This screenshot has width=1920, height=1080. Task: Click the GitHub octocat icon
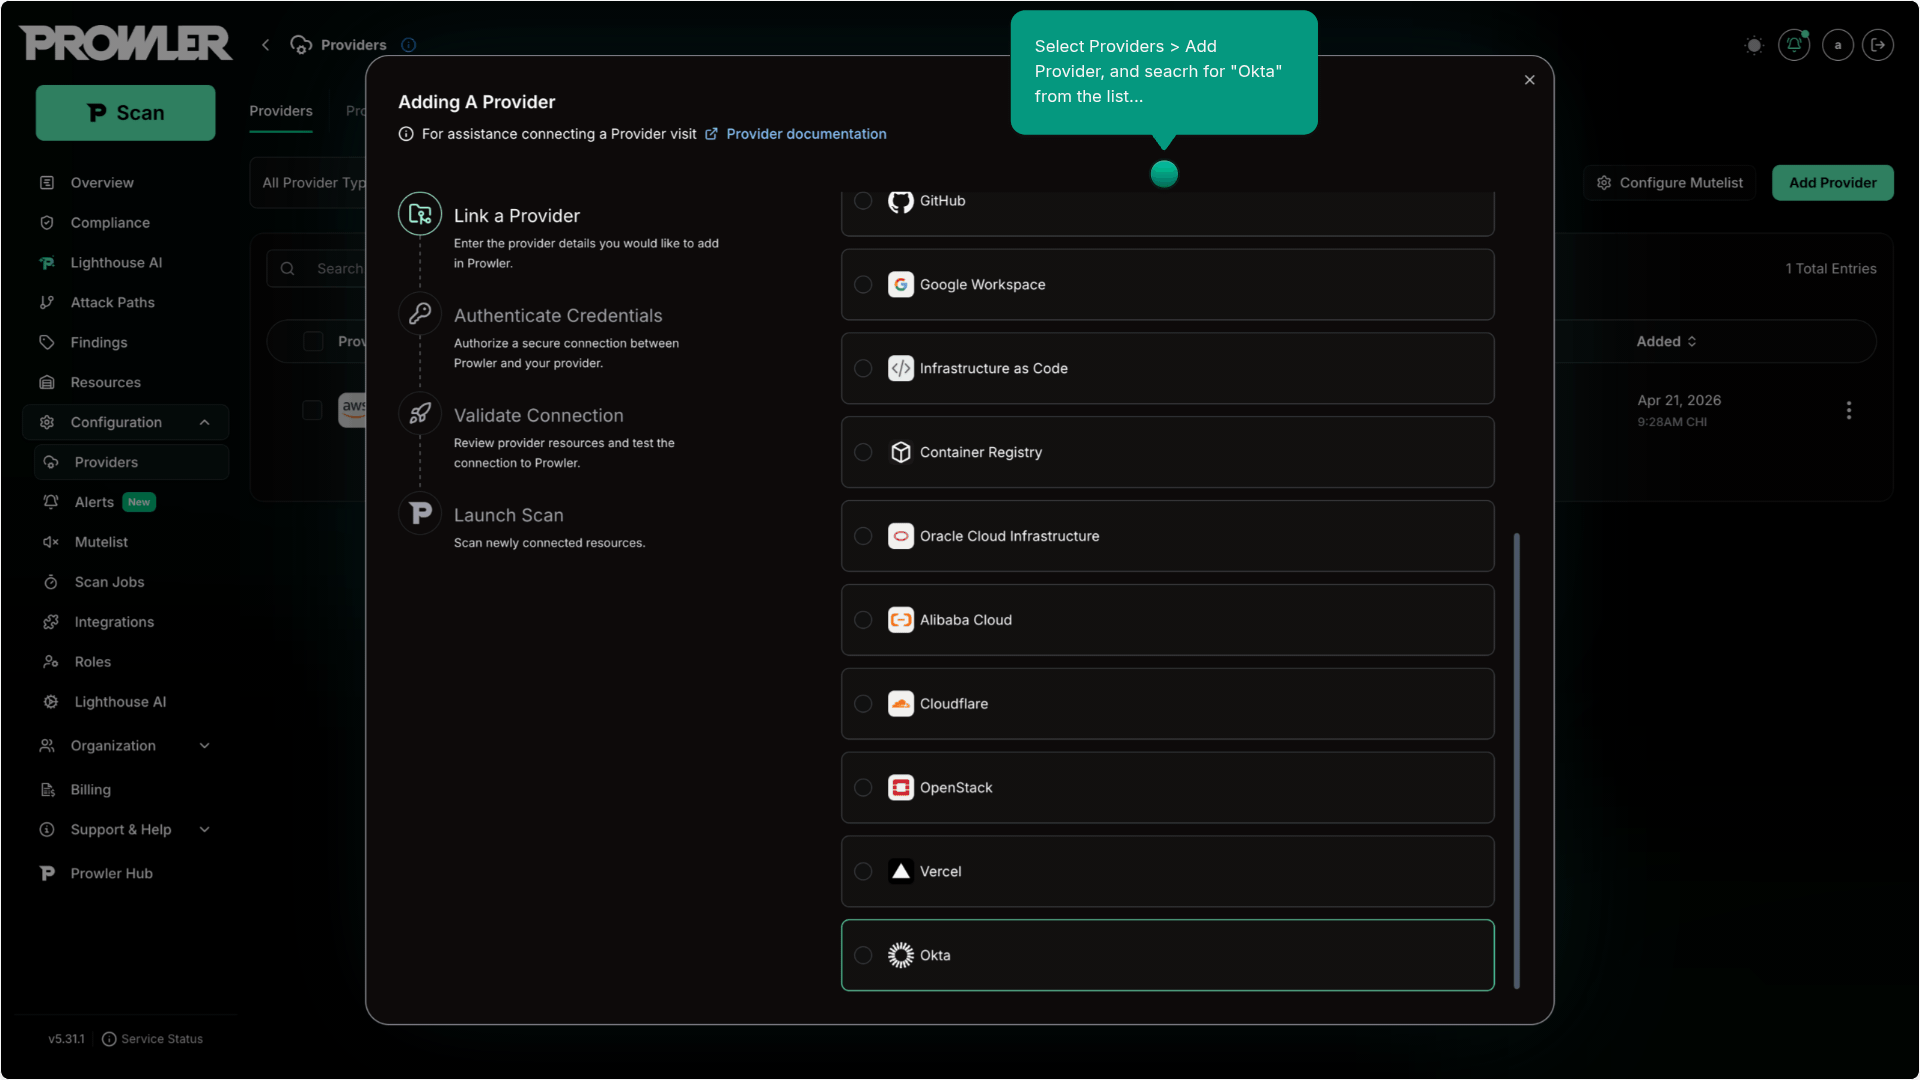(901, 202)
